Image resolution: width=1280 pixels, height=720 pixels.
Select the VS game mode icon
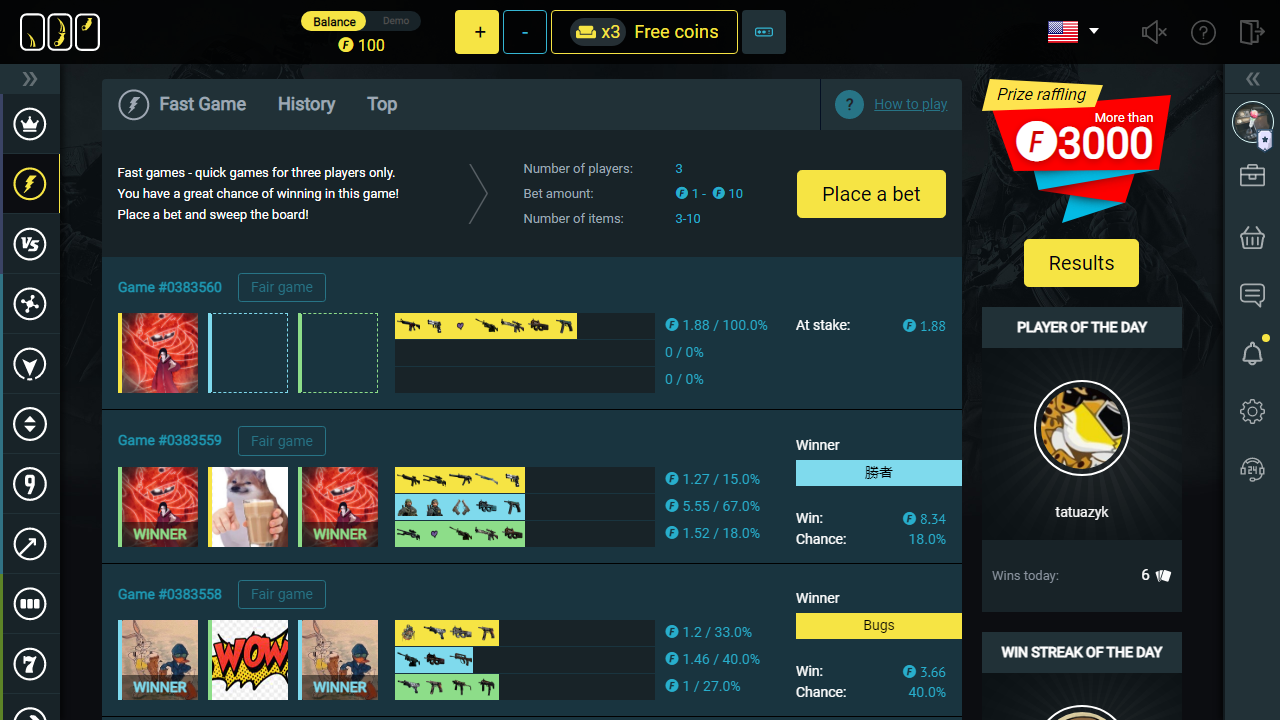click(x=30, y=244)
